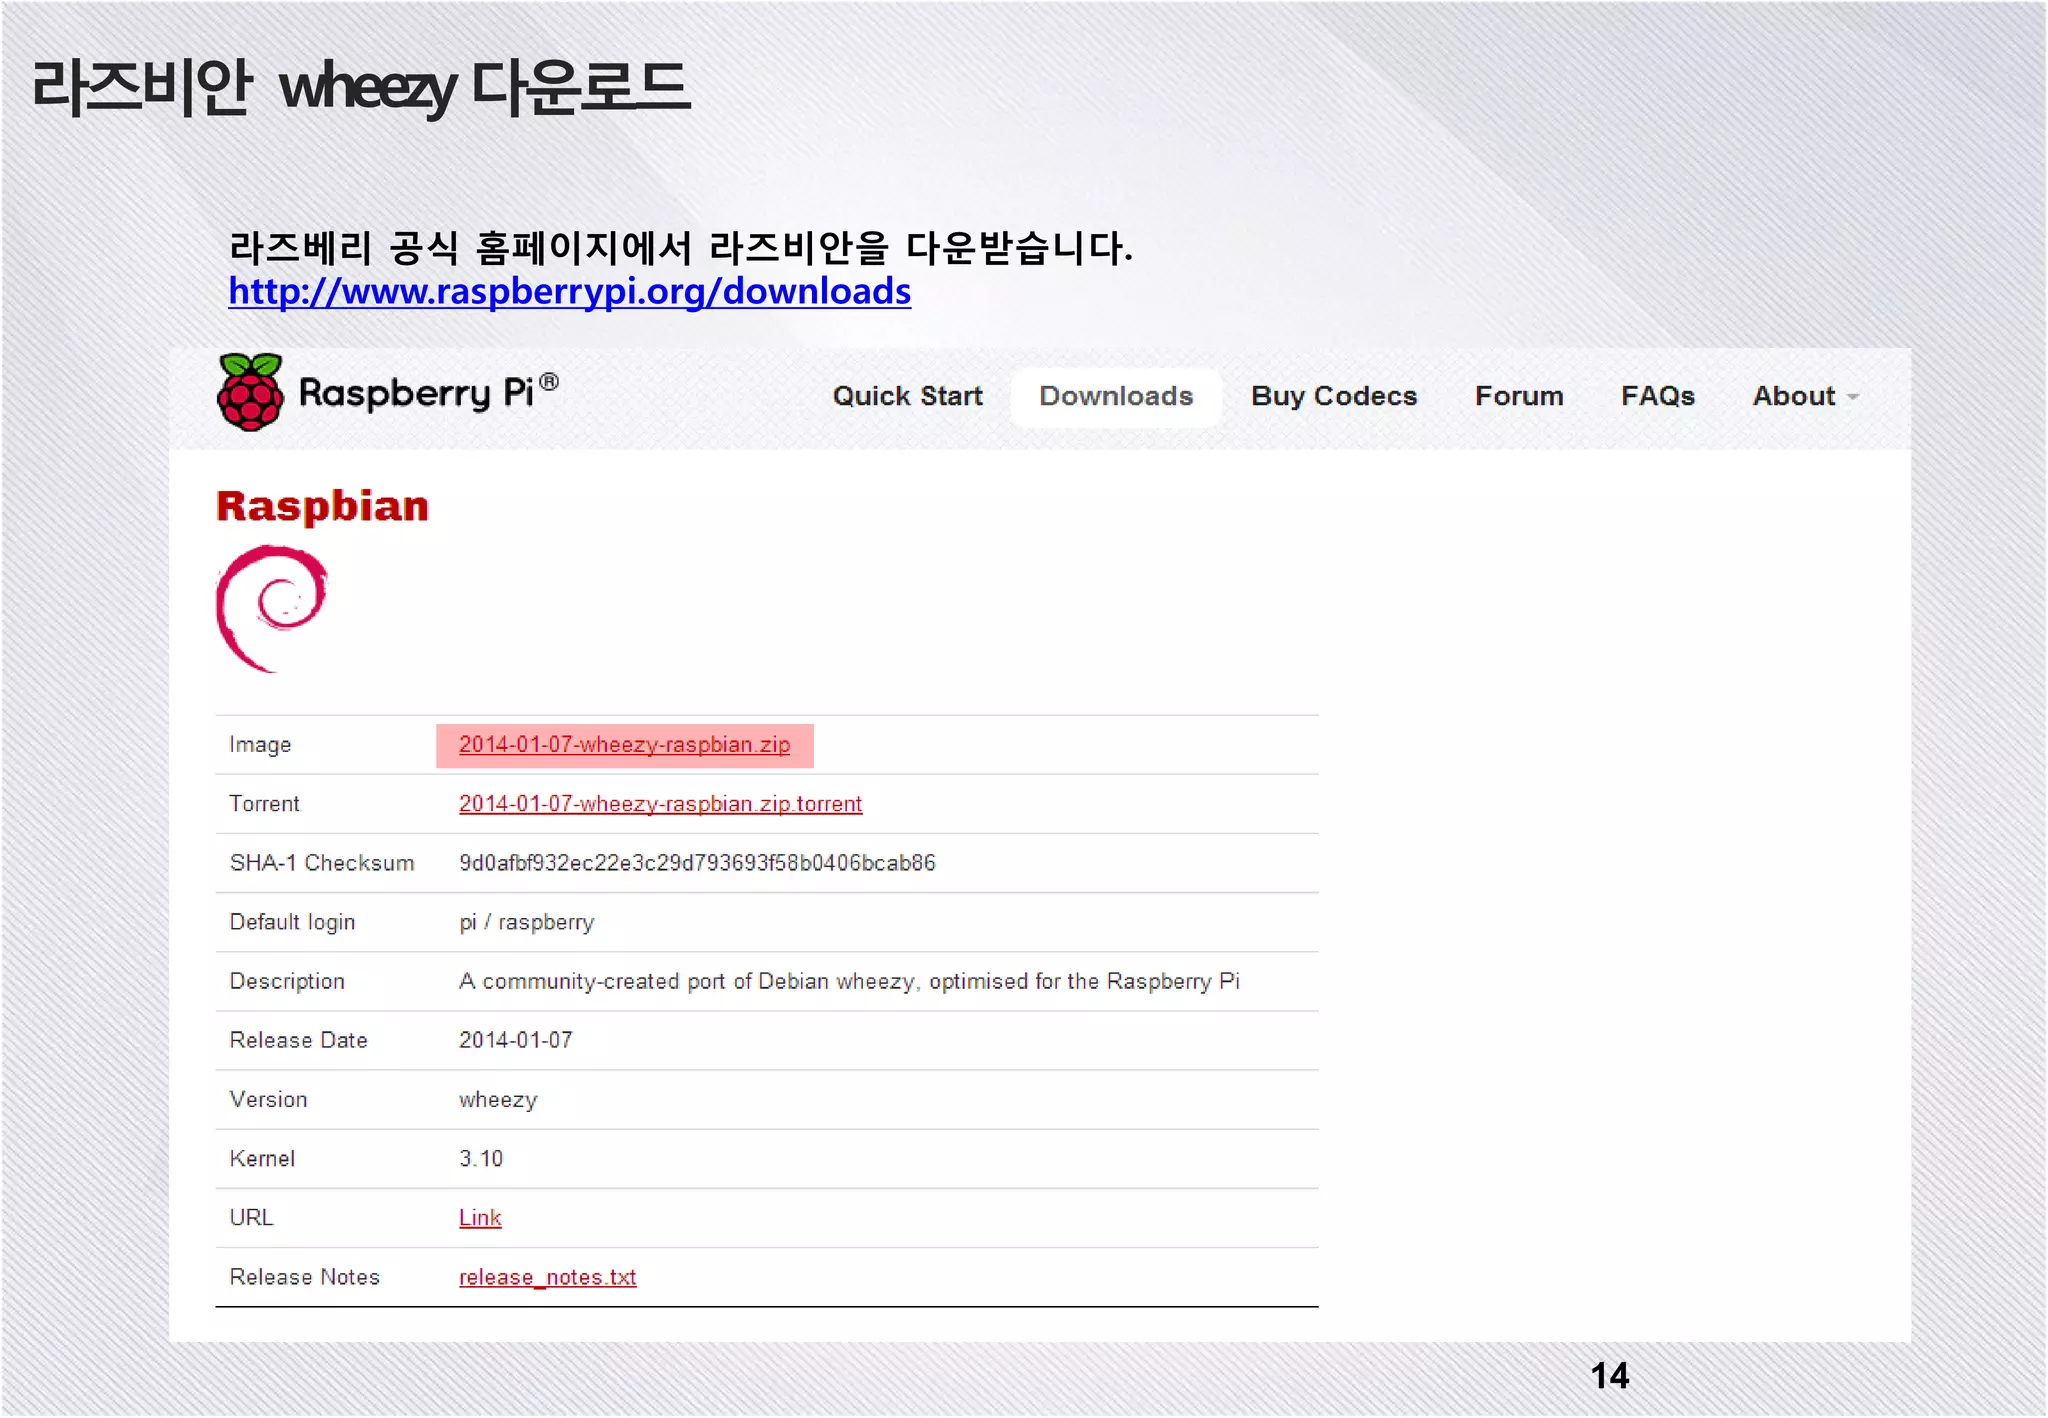The width and height of the screenshot is (2048, 1418).
Task: Click the Kernel value 3.10
Action: click(x=481, y=1158)
